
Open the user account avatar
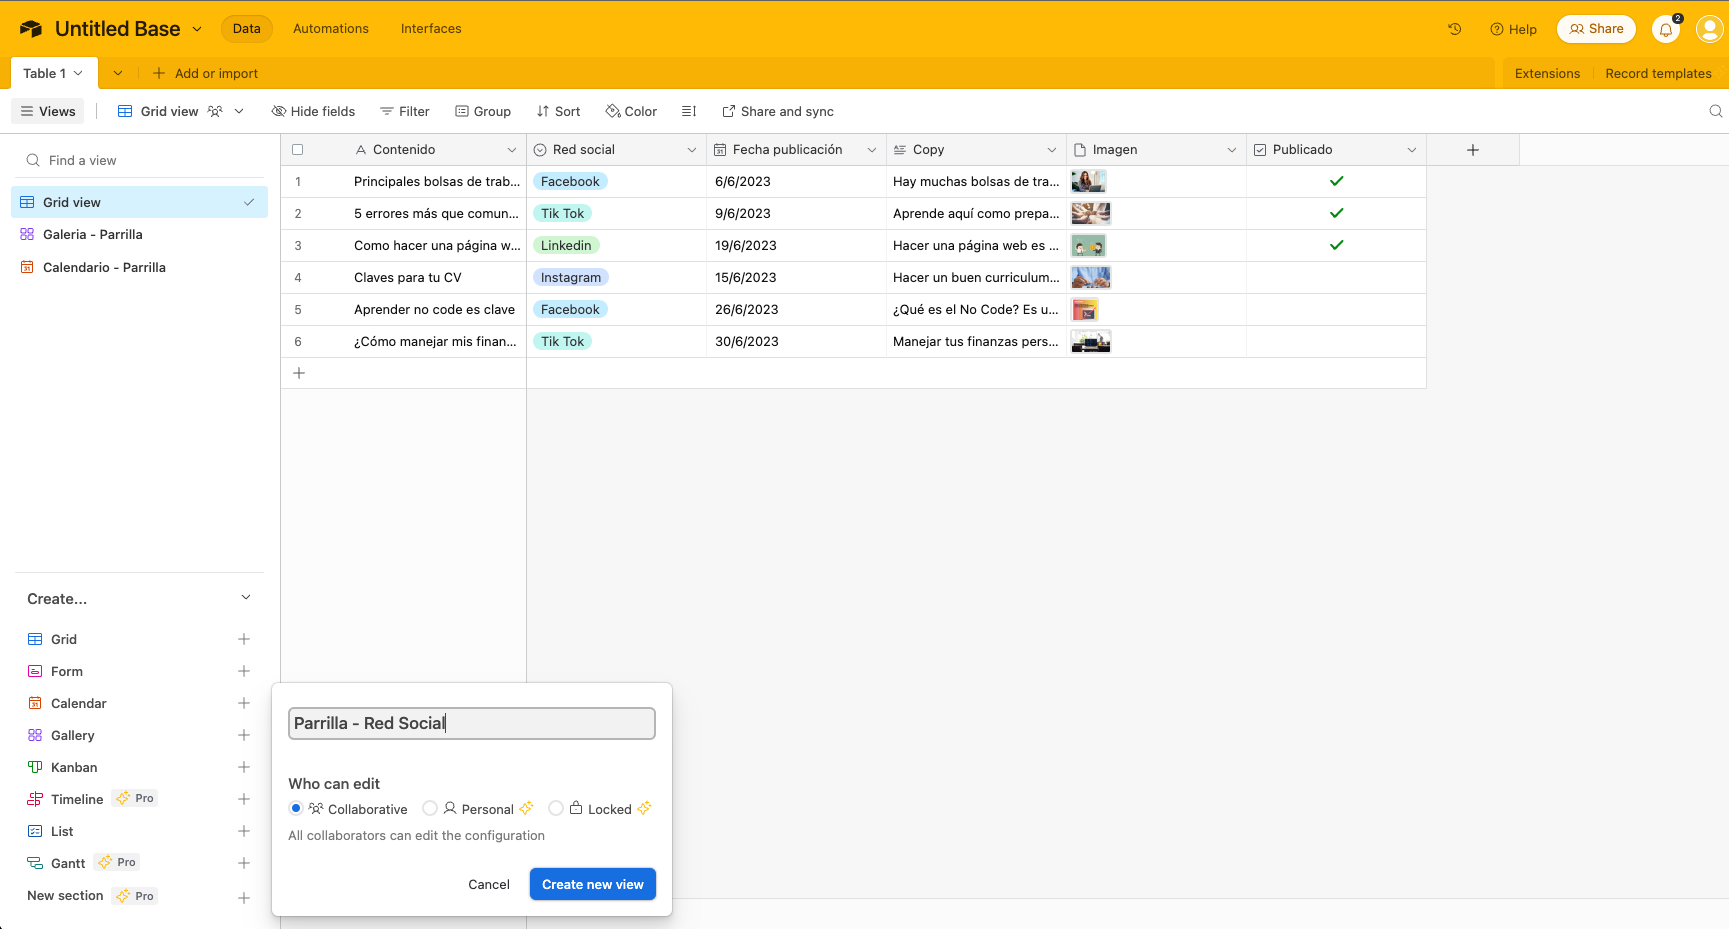[1709, 29]
